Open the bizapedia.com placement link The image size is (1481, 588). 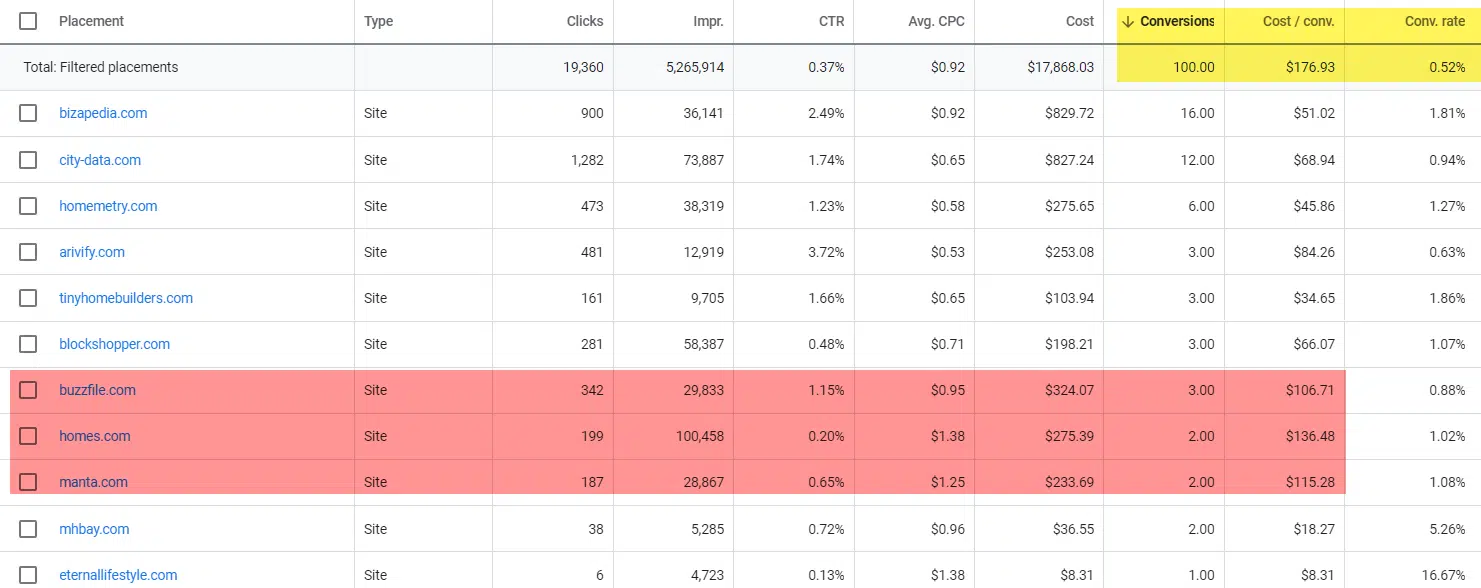point(103,113)
